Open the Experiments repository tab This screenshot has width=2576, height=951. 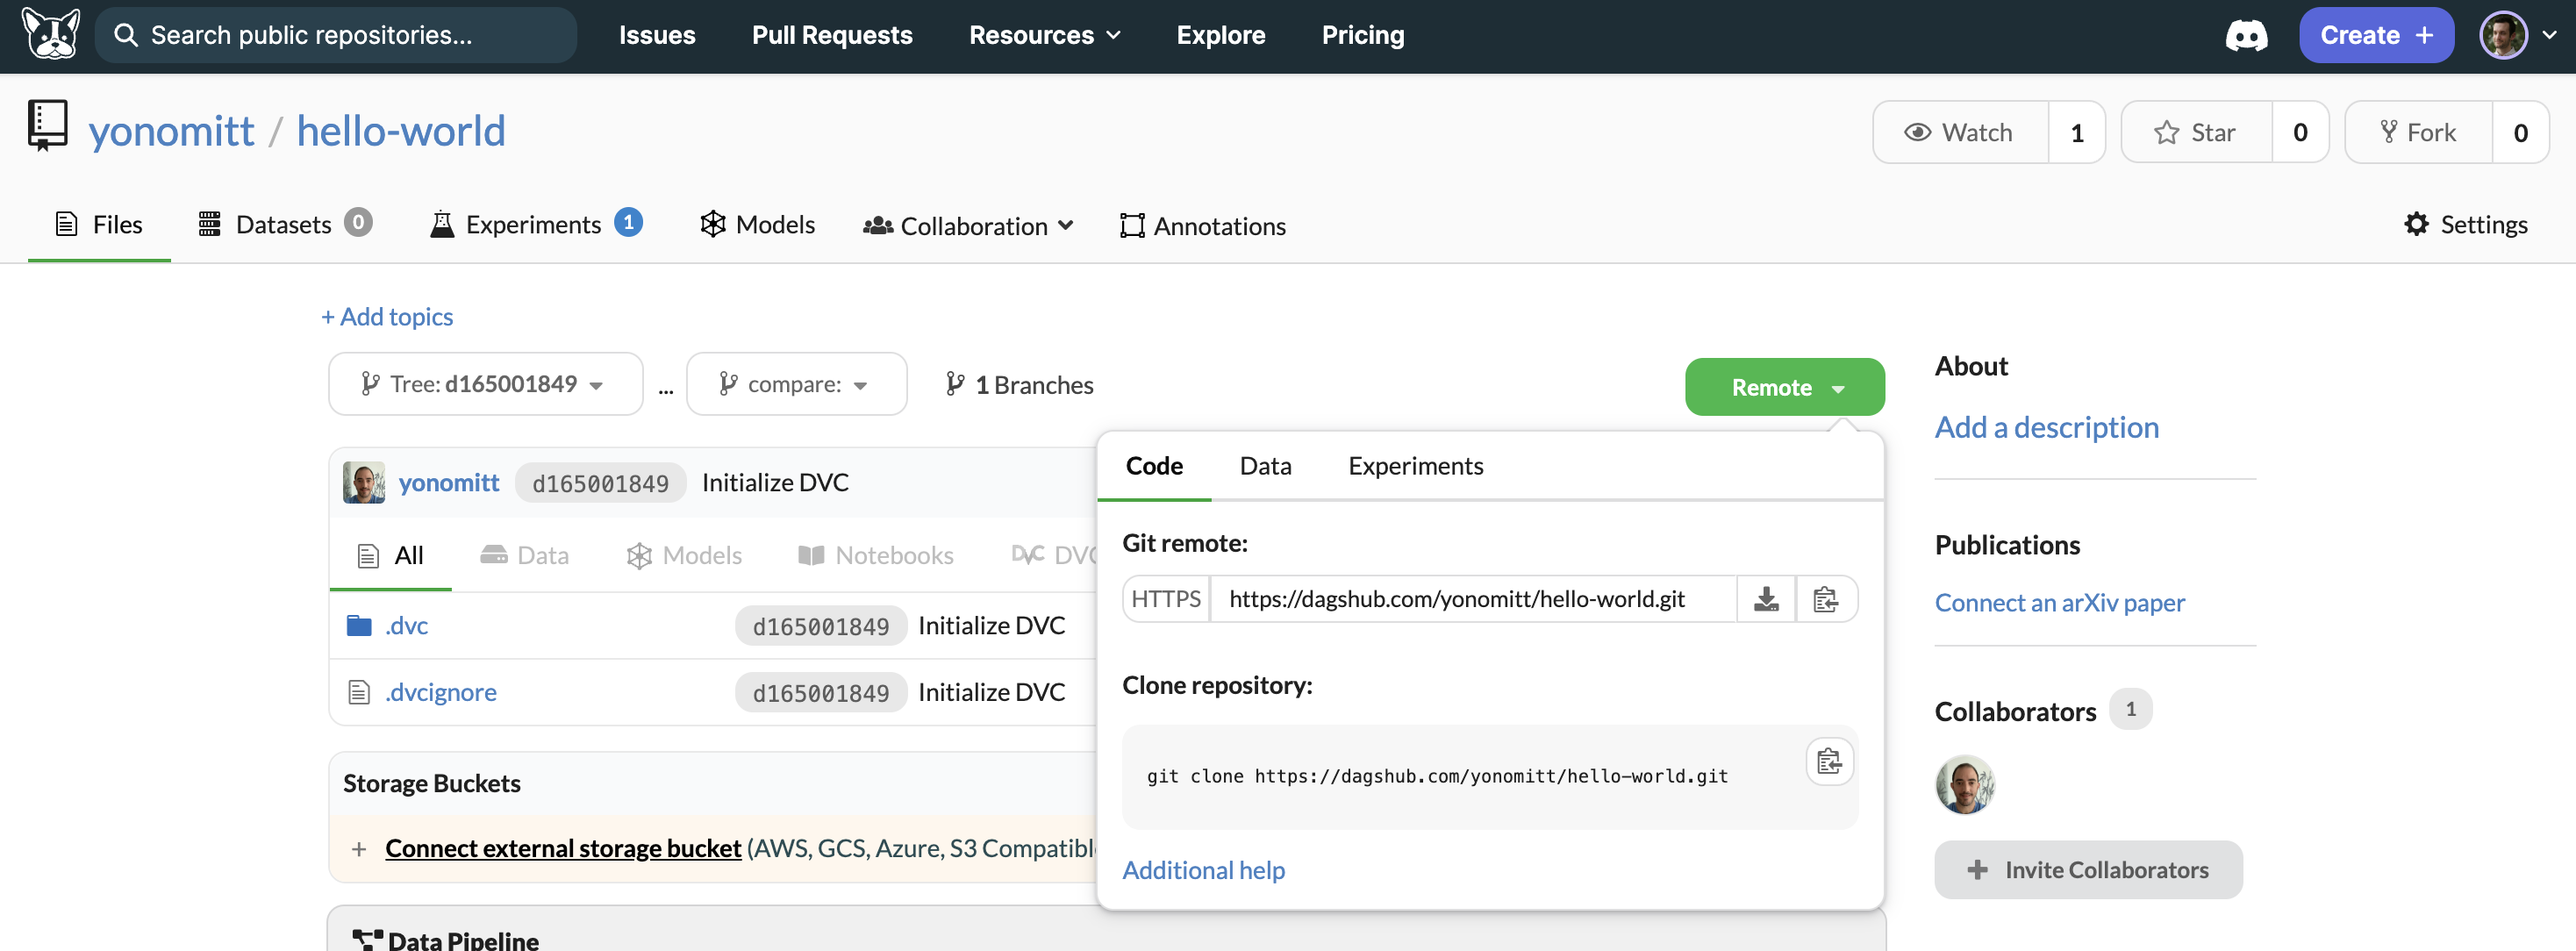pyautogui.click(x=534, y=225)
